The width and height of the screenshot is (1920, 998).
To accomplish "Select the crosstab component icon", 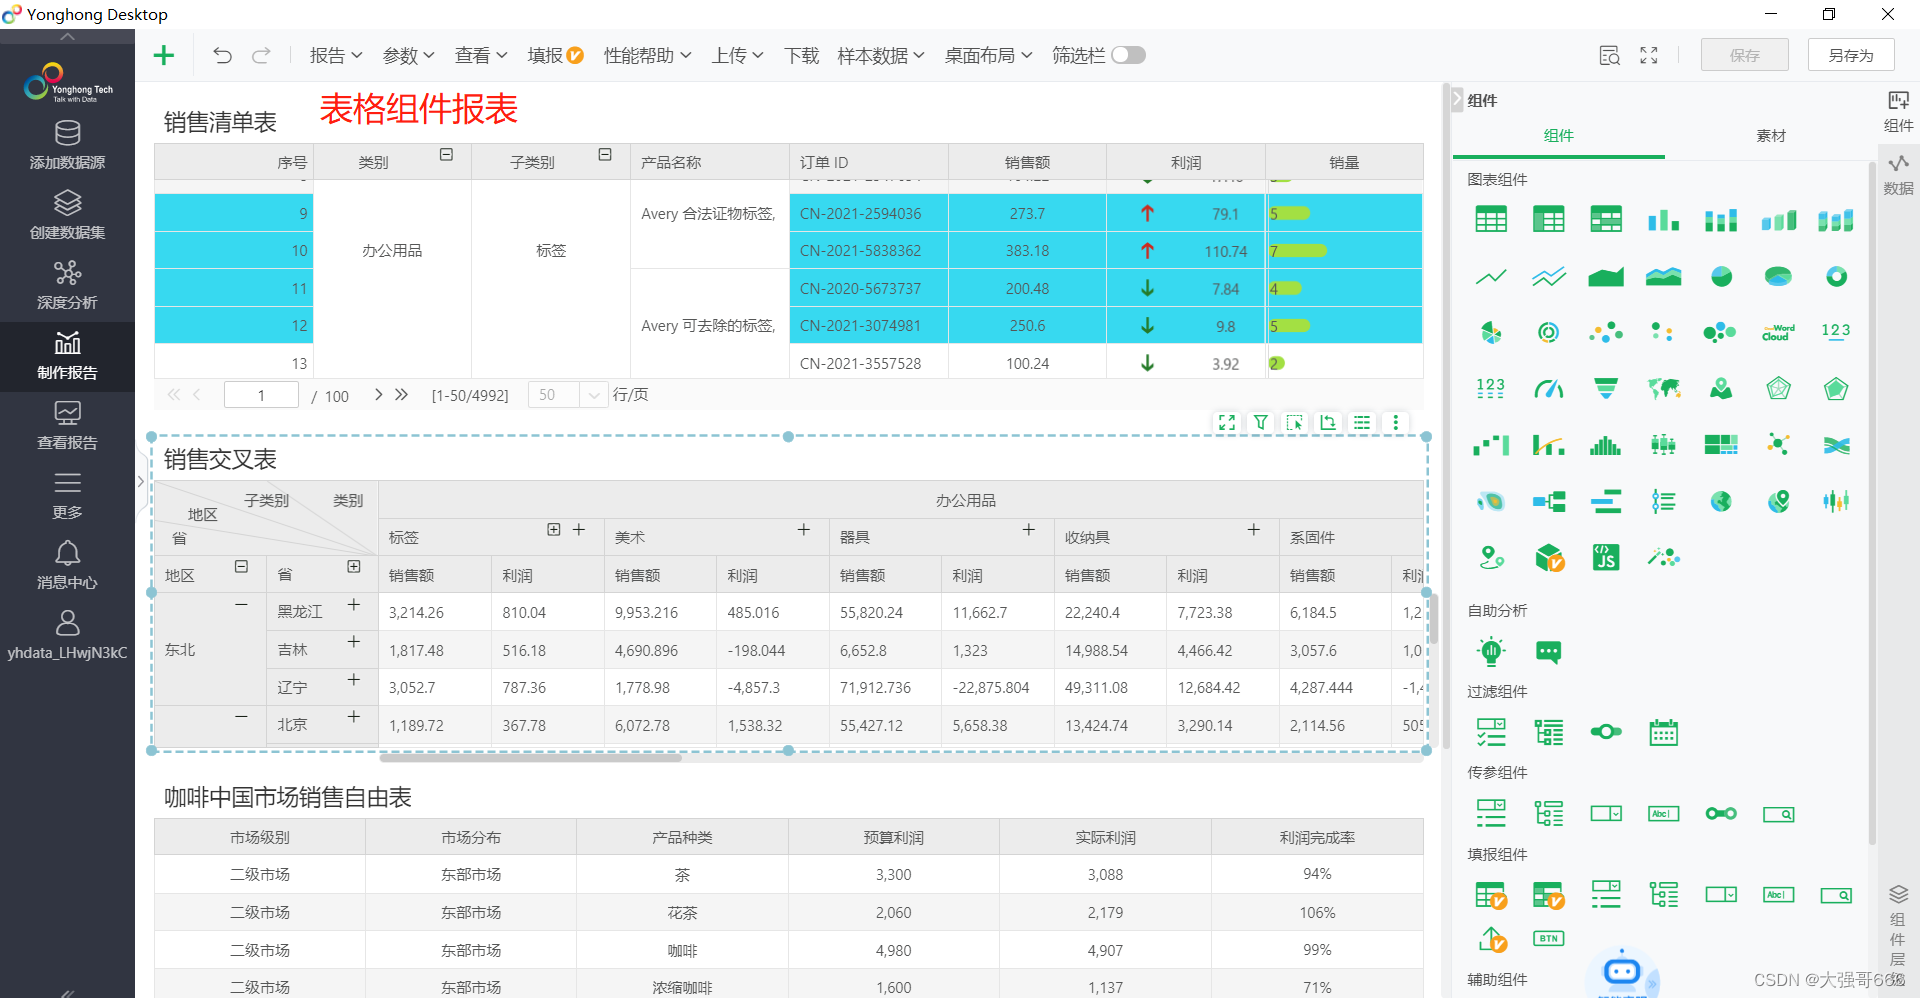I will 1548,219.
